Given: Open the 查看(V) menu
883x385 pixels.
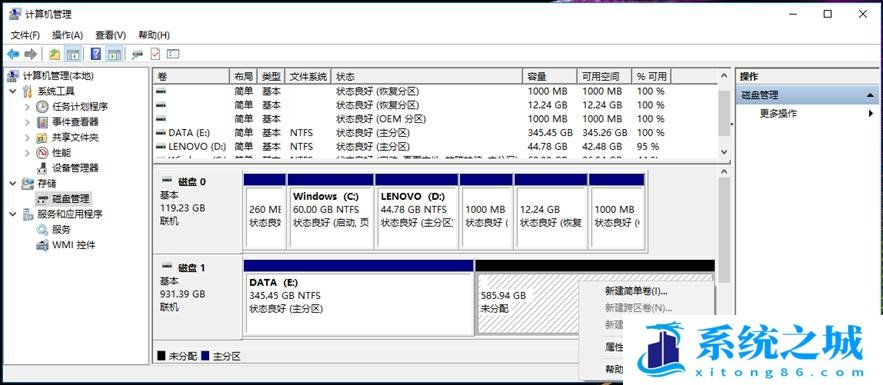Looking at the screenshot, I should point(110,35).
